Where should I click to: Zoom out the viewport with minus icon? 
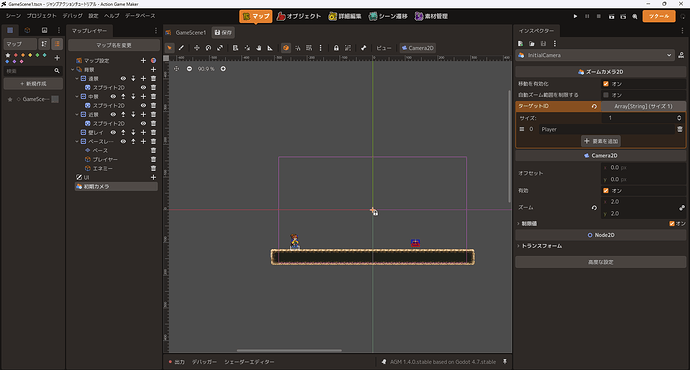point(189,69)
